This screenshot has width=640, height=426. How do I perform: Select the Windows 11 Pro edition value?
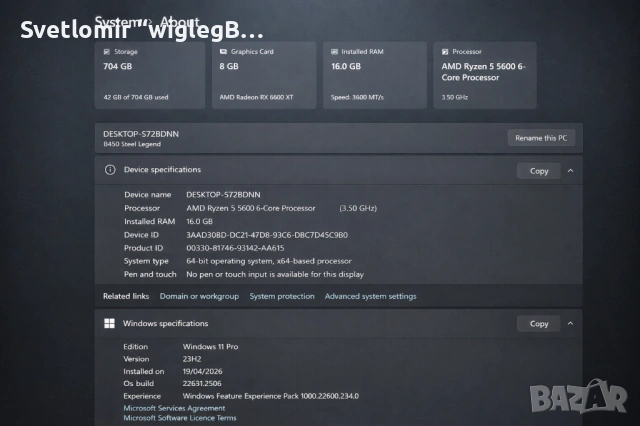coord(210,347)
